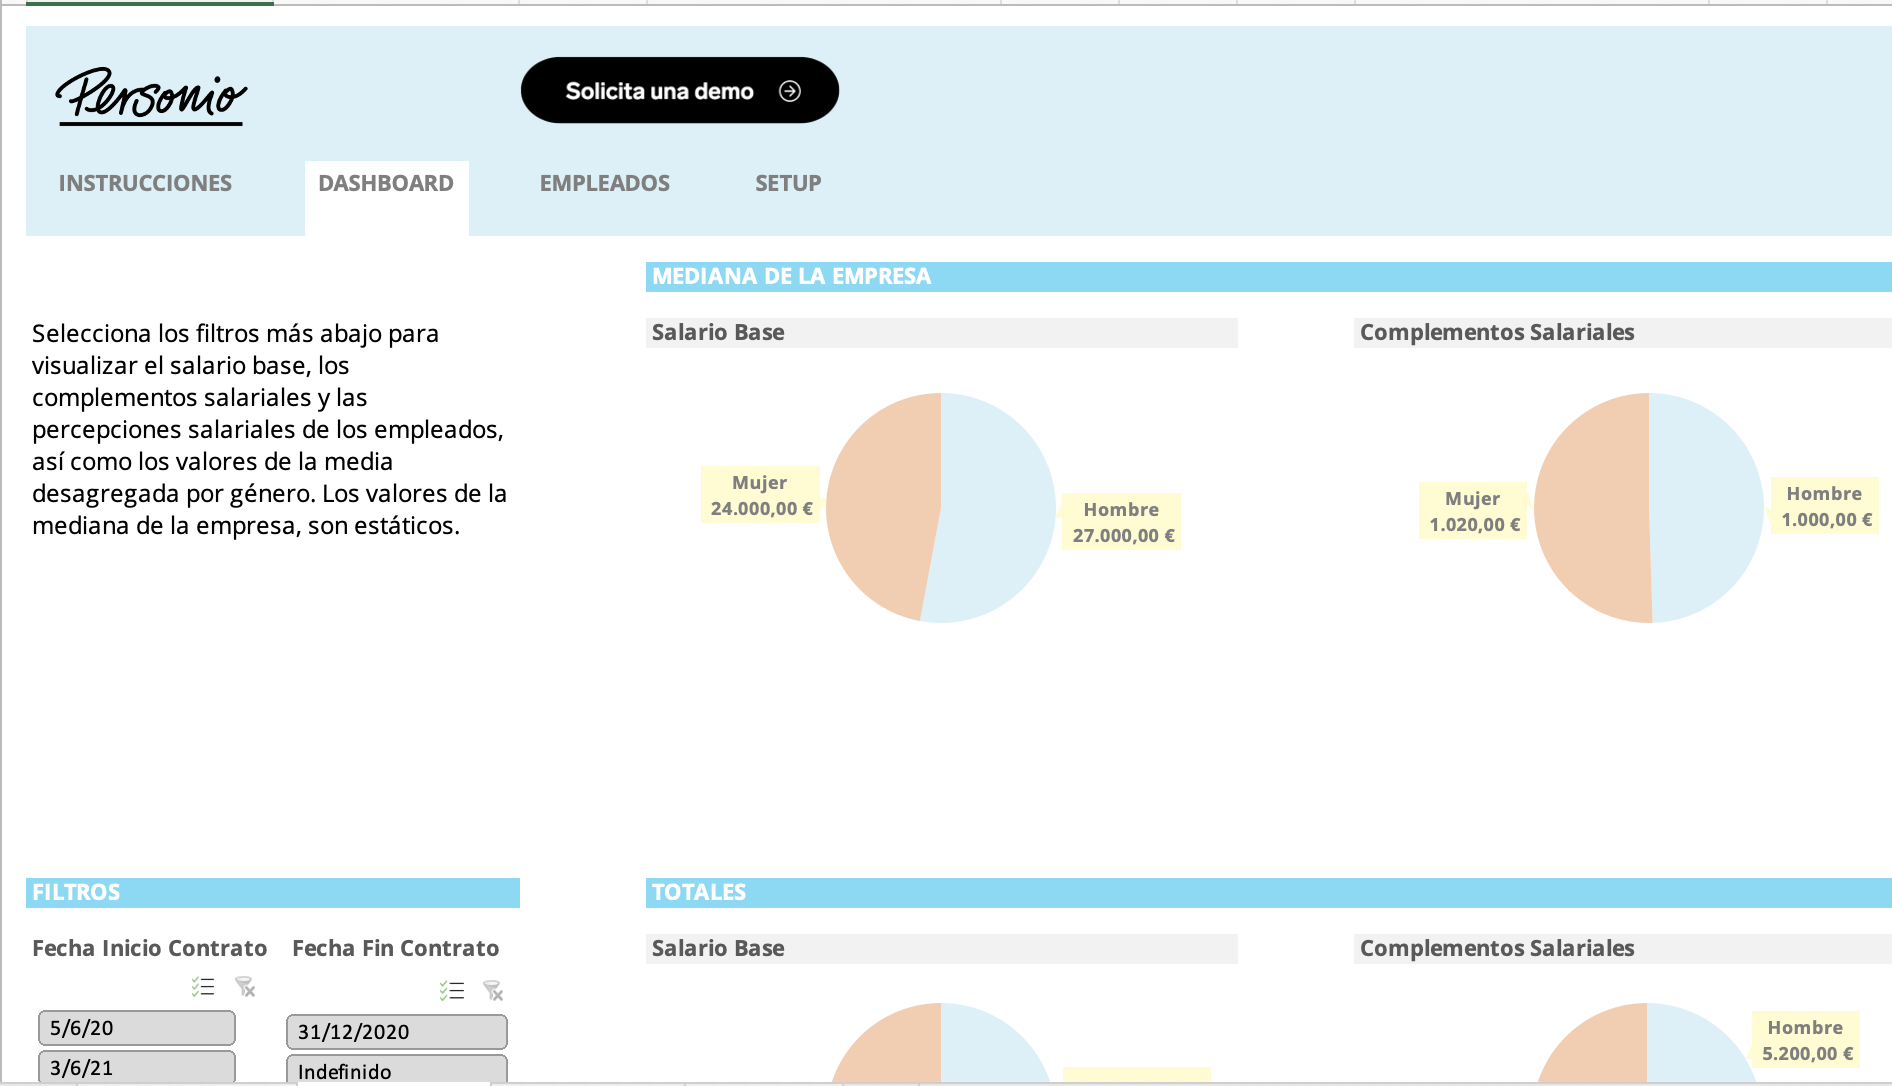Click the Hombre 1.000,00 € data label
Viewport: 1892px width, 1086px height.
click(x=1825, y=506)
